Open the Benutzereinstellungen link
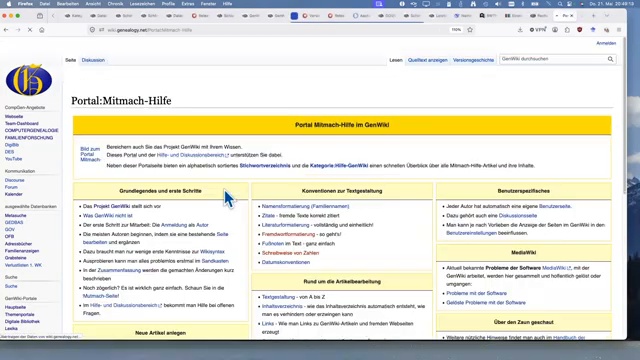 [x=471, y=233]
